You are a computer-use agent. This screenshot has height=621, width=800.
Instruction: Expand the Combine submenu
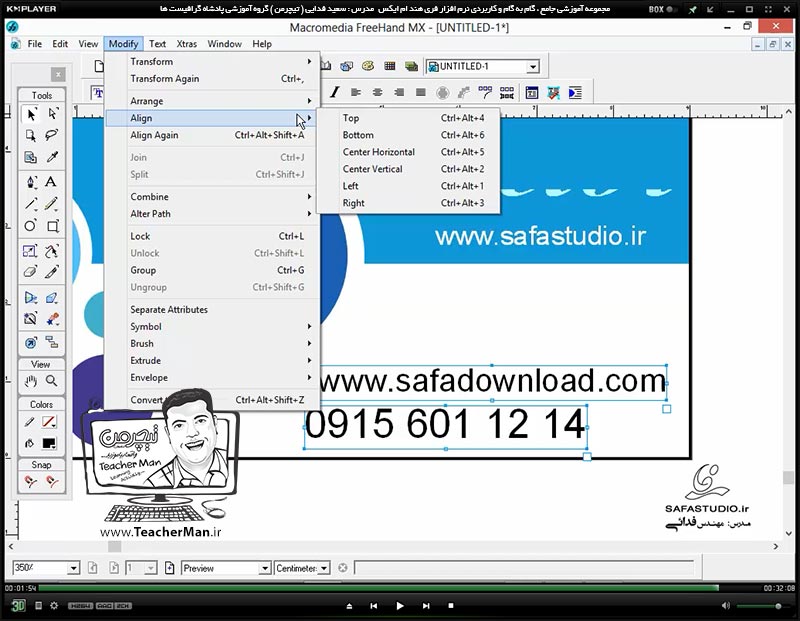tap(213, 196)
